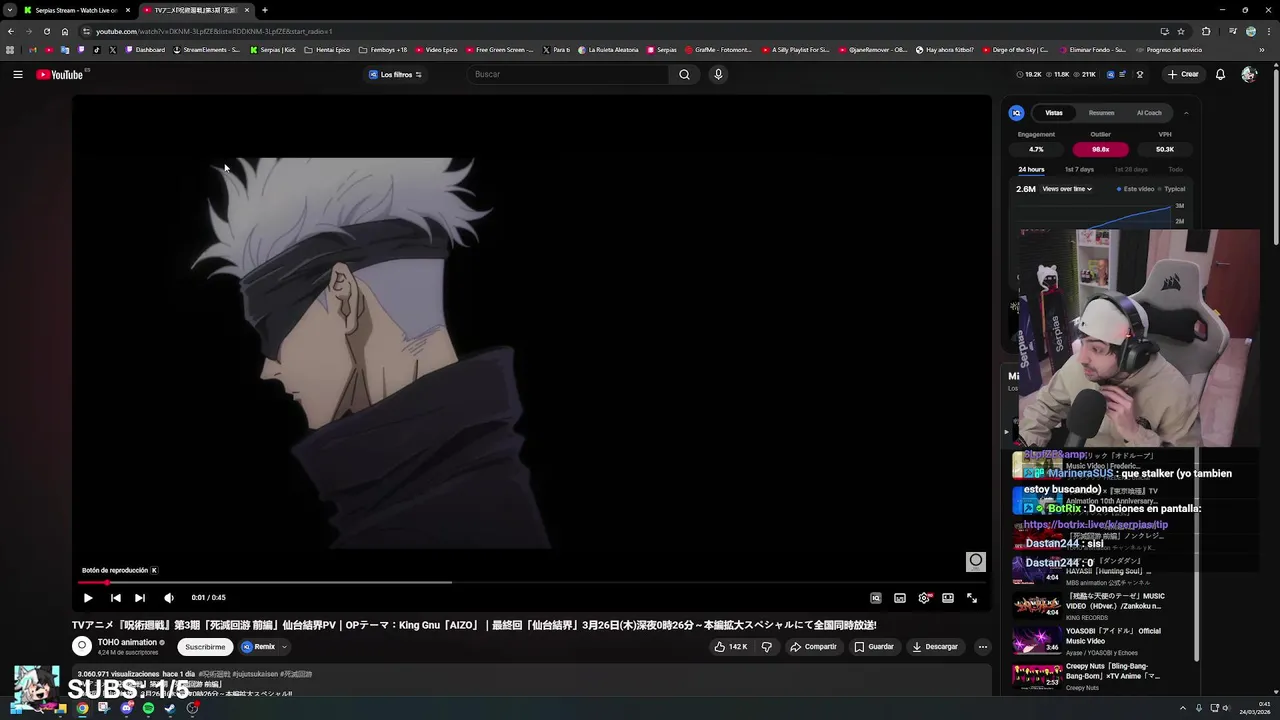1280x720 pixels.
Task: Toggle theater mode view
Action: coord(948,598)
